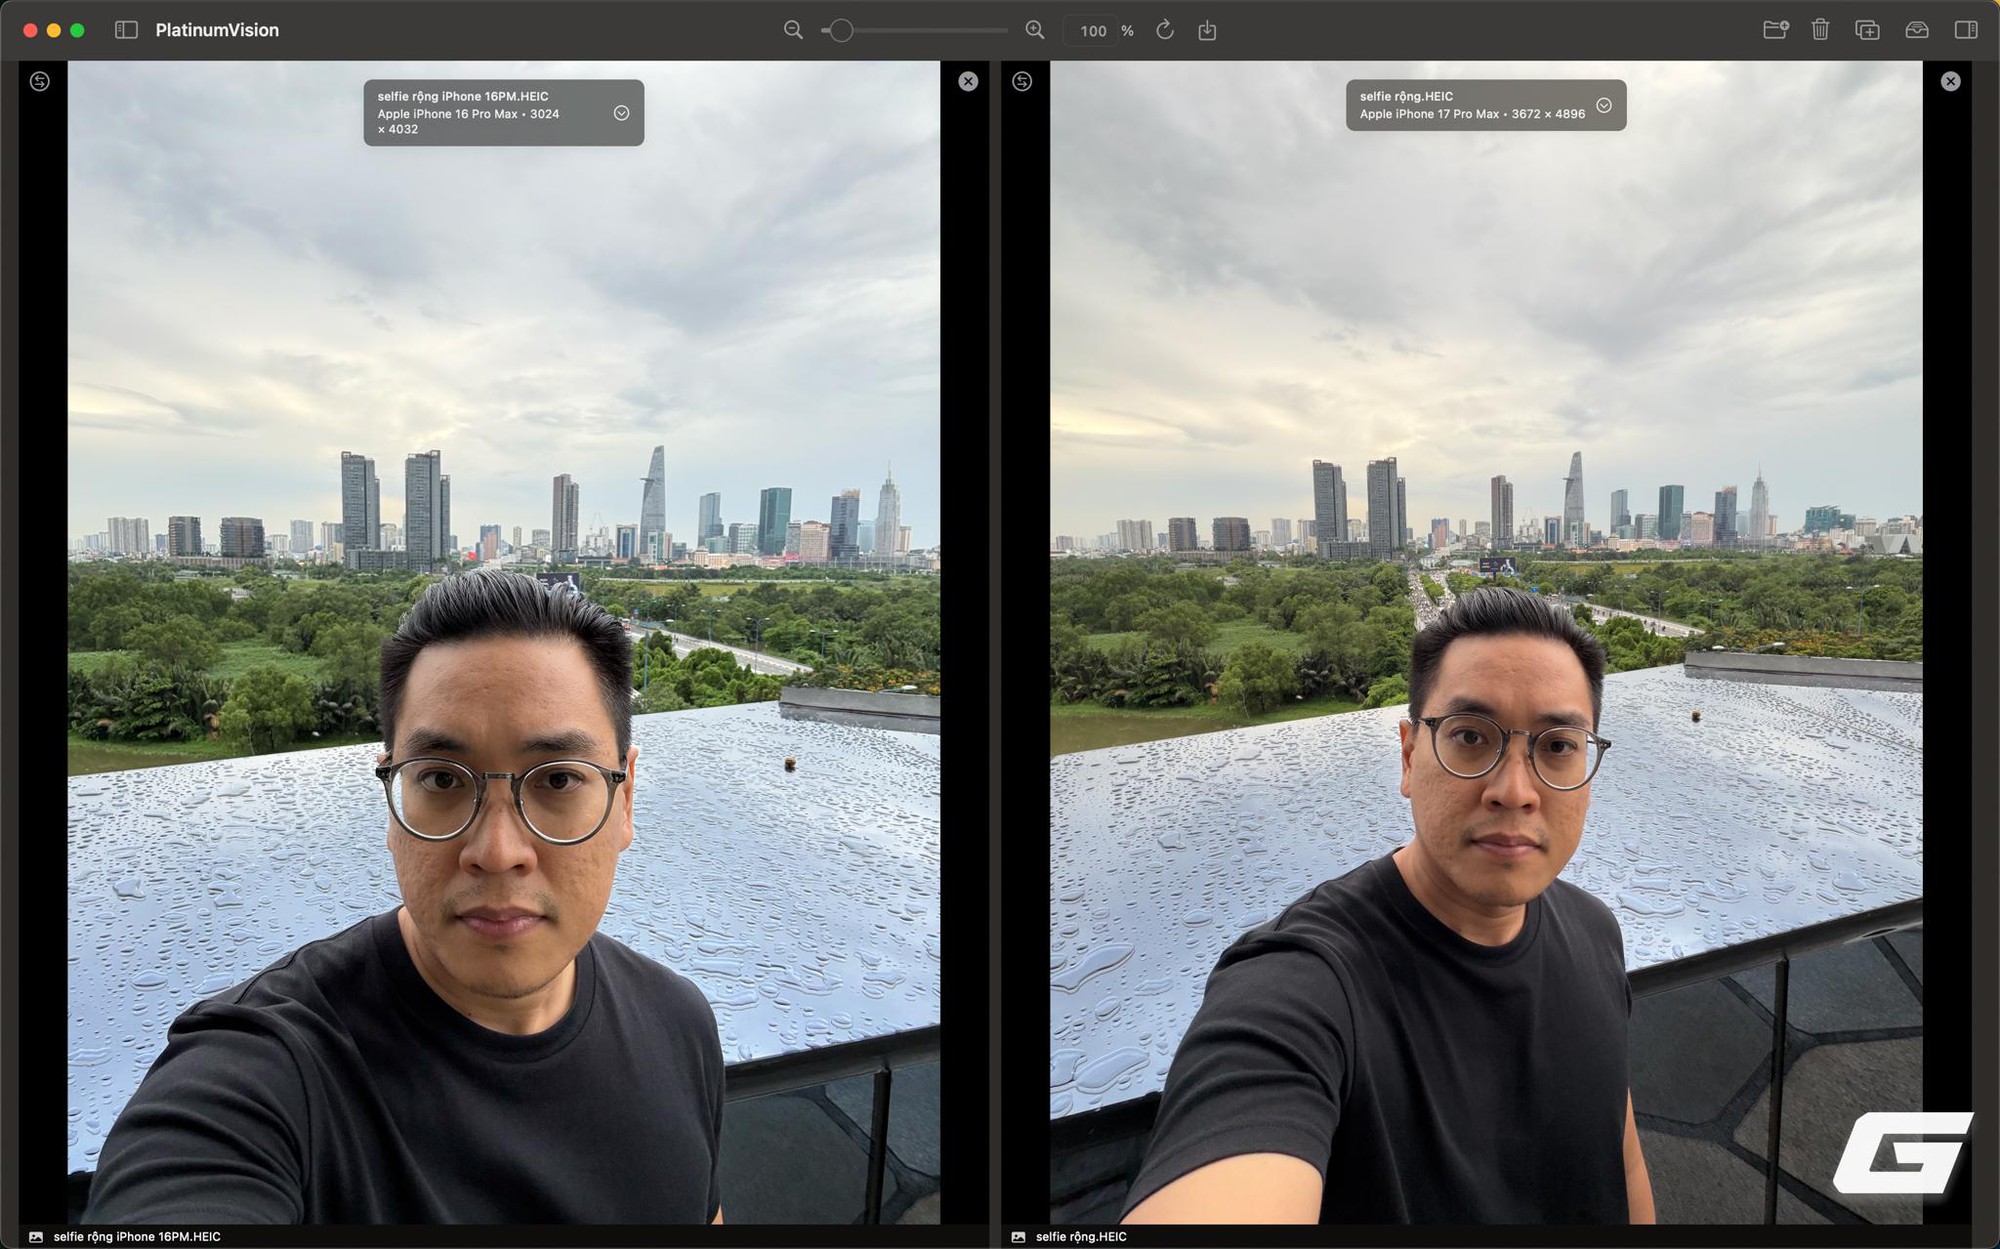The image size is (2000, 1249).
Task: Select selfie rộng.HEIC label in bottom status bar
Action: tap(1082, 1236)
